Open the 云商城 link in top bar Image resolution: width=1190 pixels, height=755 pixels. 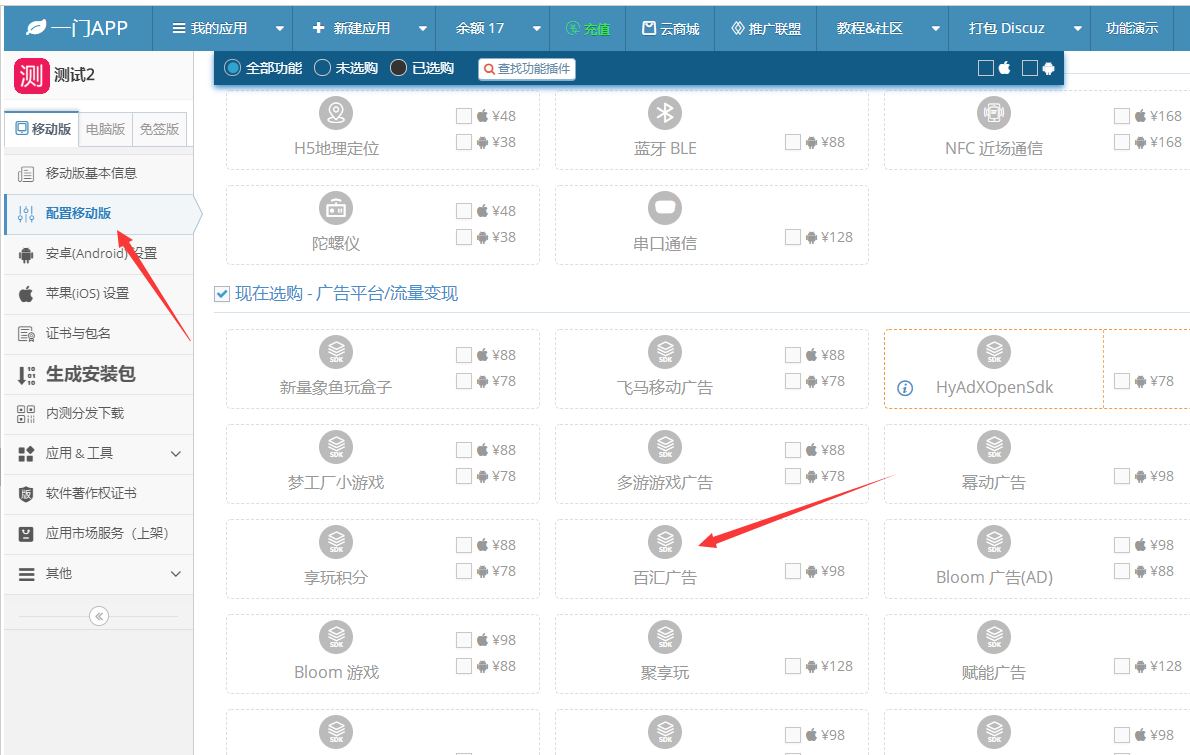[x=670, y=29]
